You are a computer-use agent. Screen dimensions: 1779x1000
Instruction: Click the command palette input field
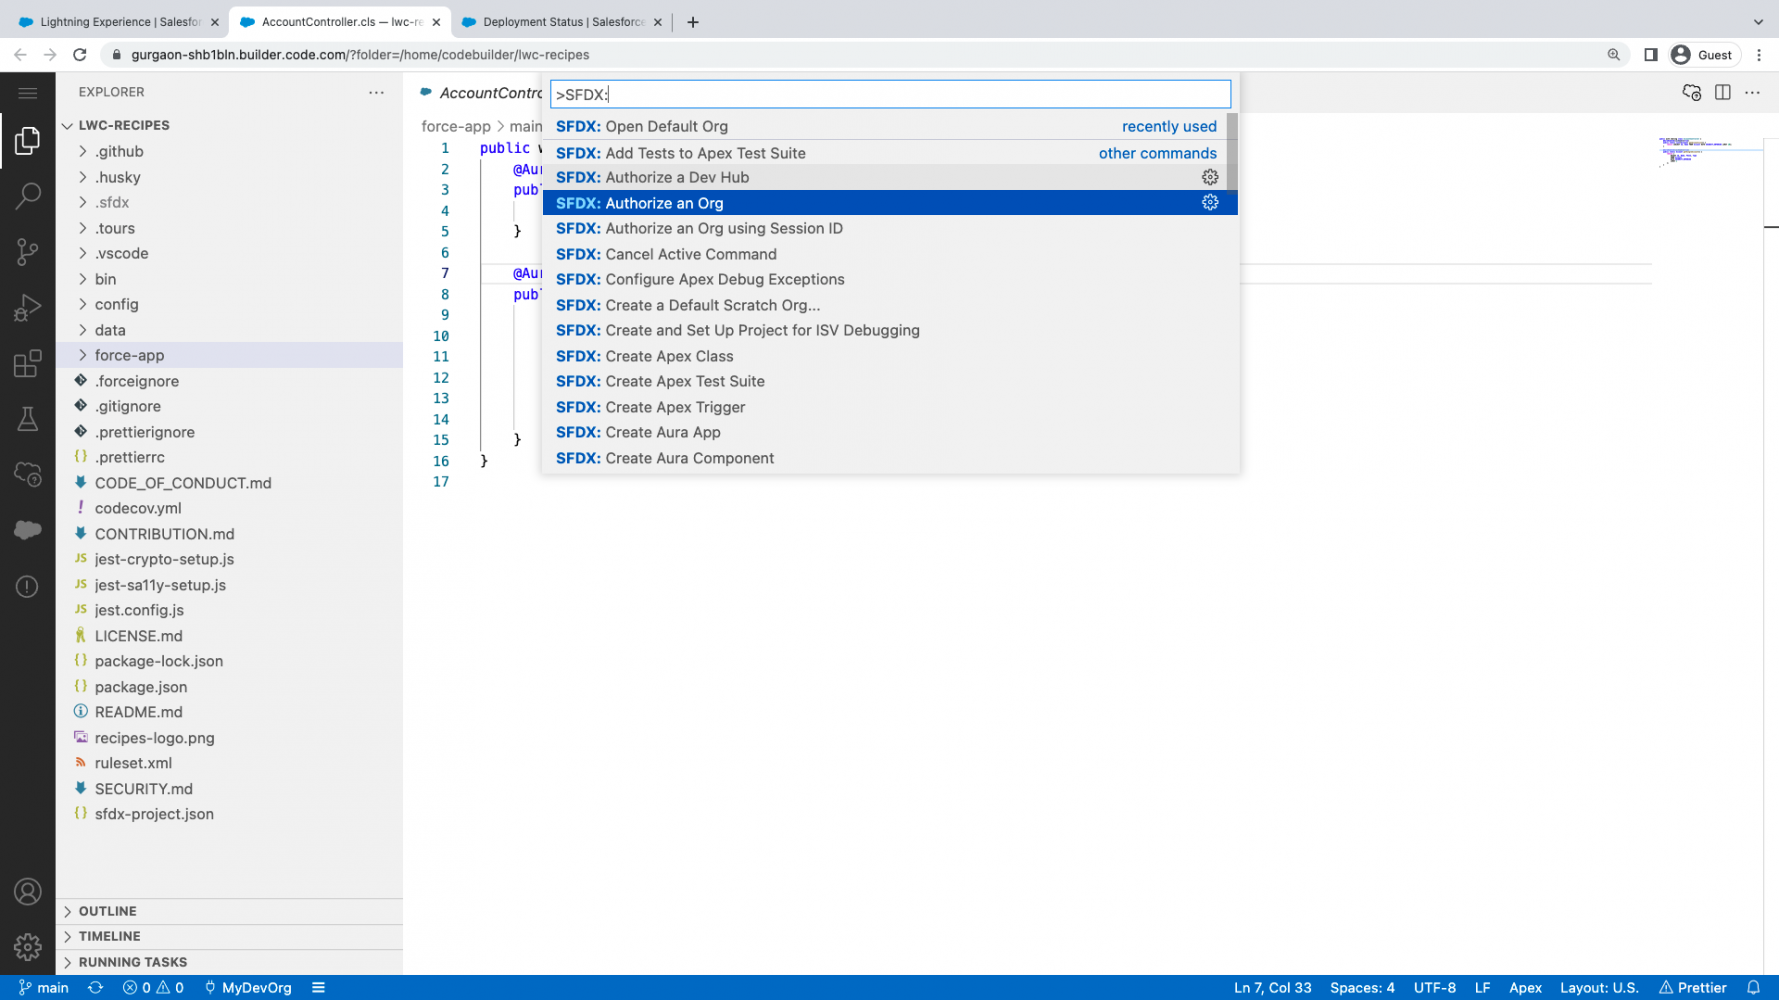click(890, 94)
